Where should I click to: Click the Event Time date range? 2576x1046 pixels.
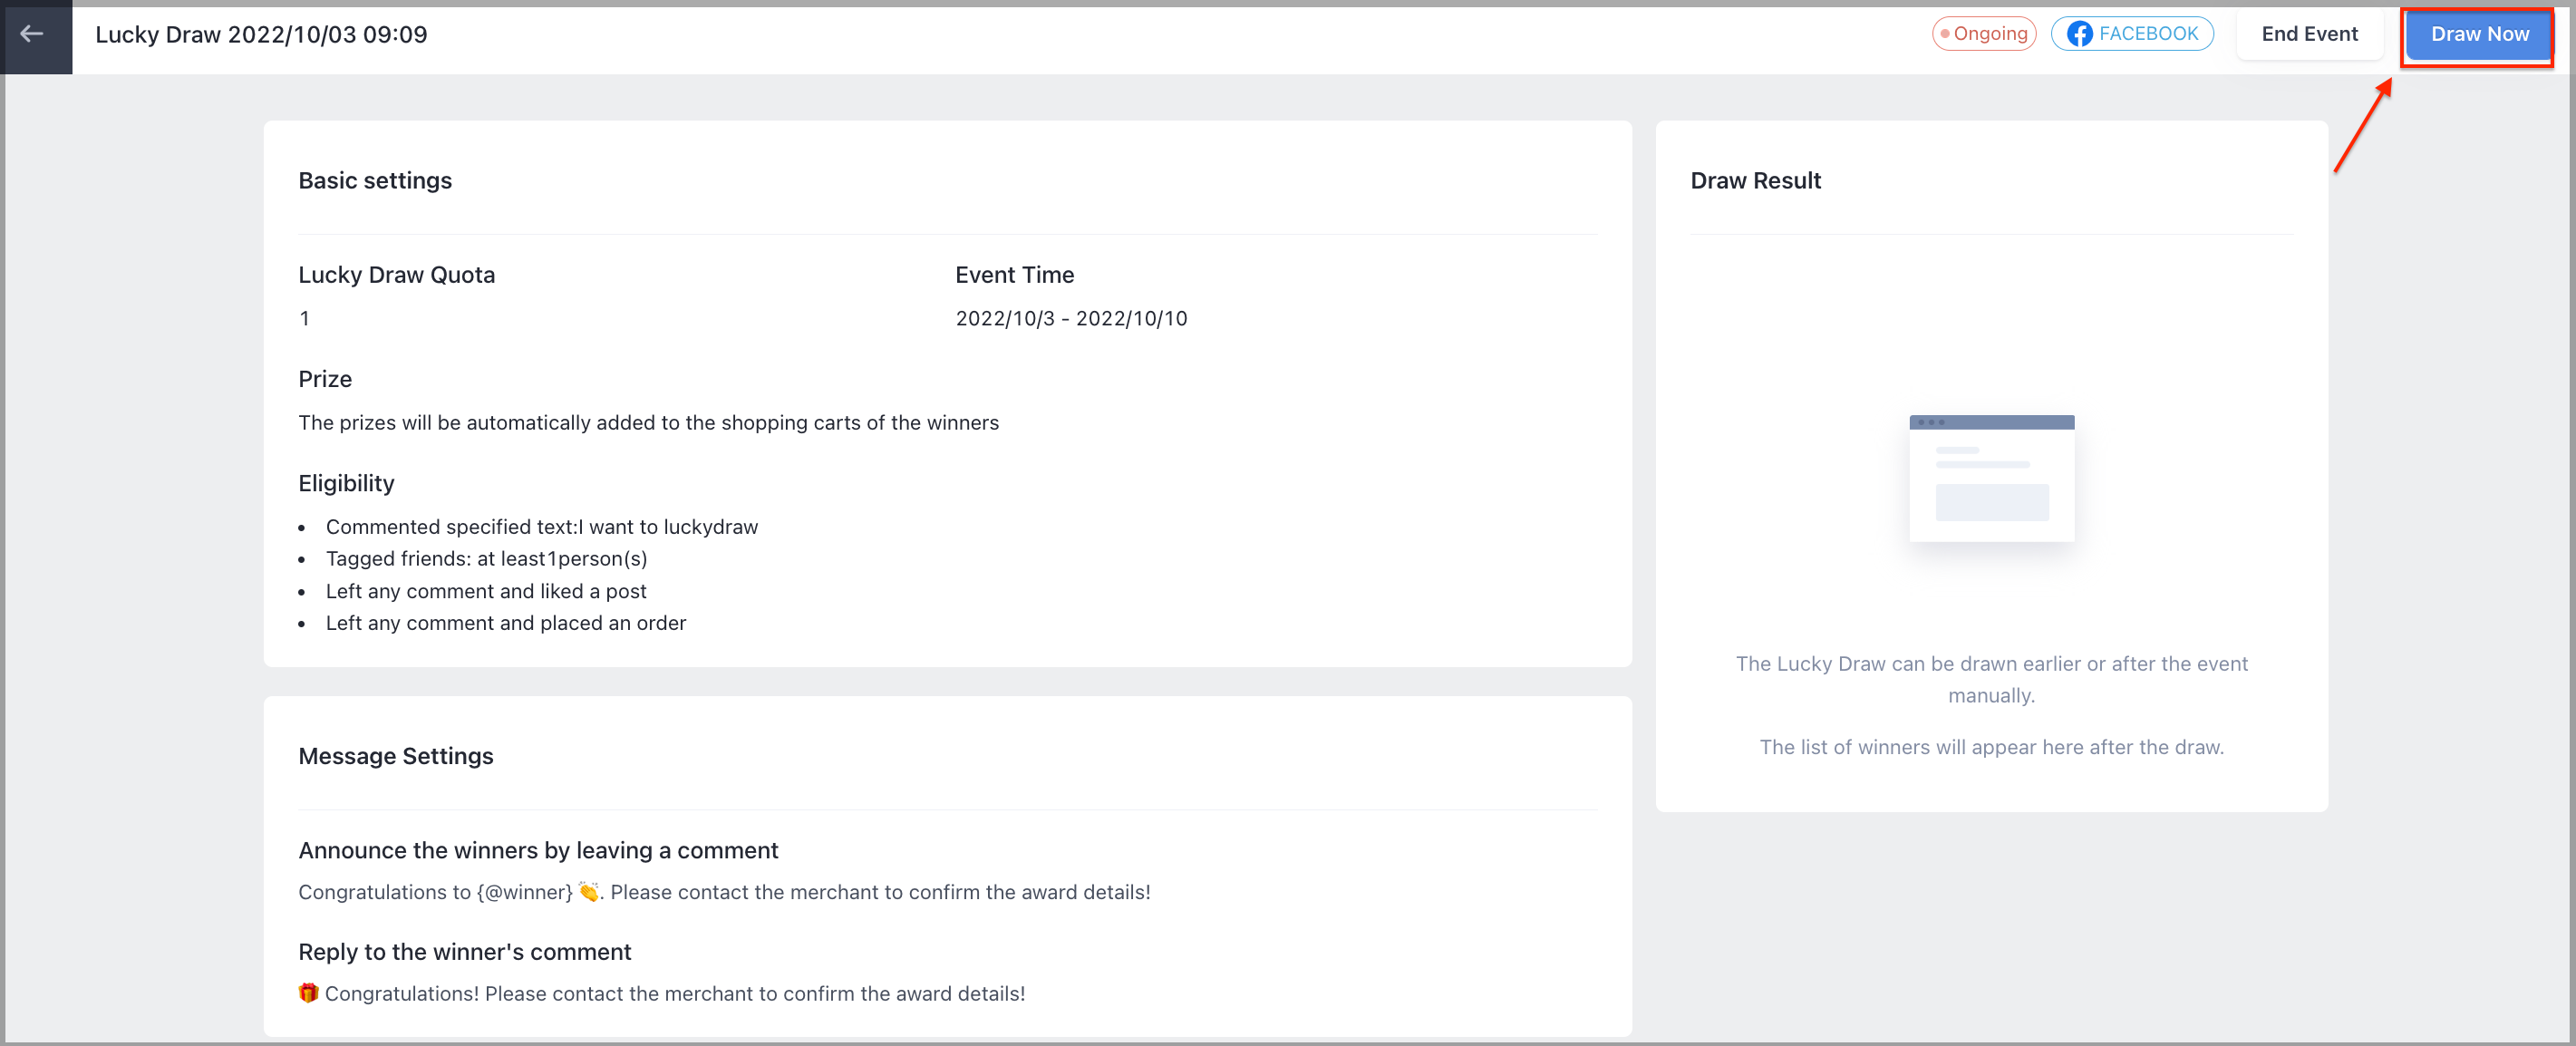pos(1071,319)
